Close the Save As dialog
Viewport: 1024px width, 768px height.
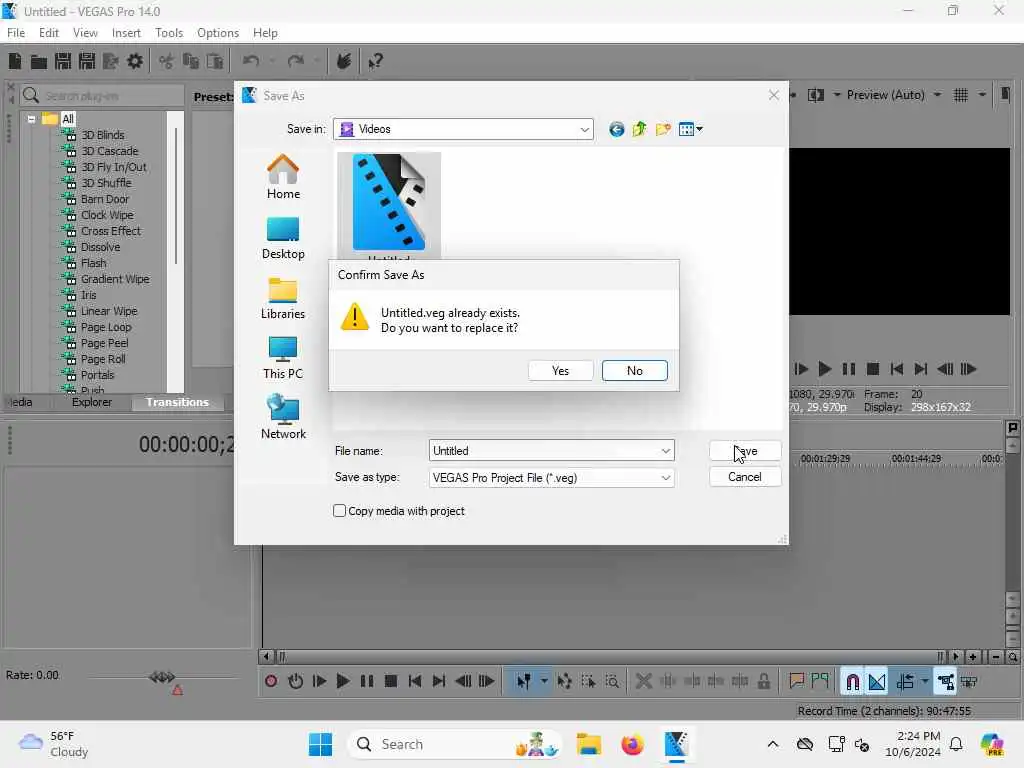[774, 95]
